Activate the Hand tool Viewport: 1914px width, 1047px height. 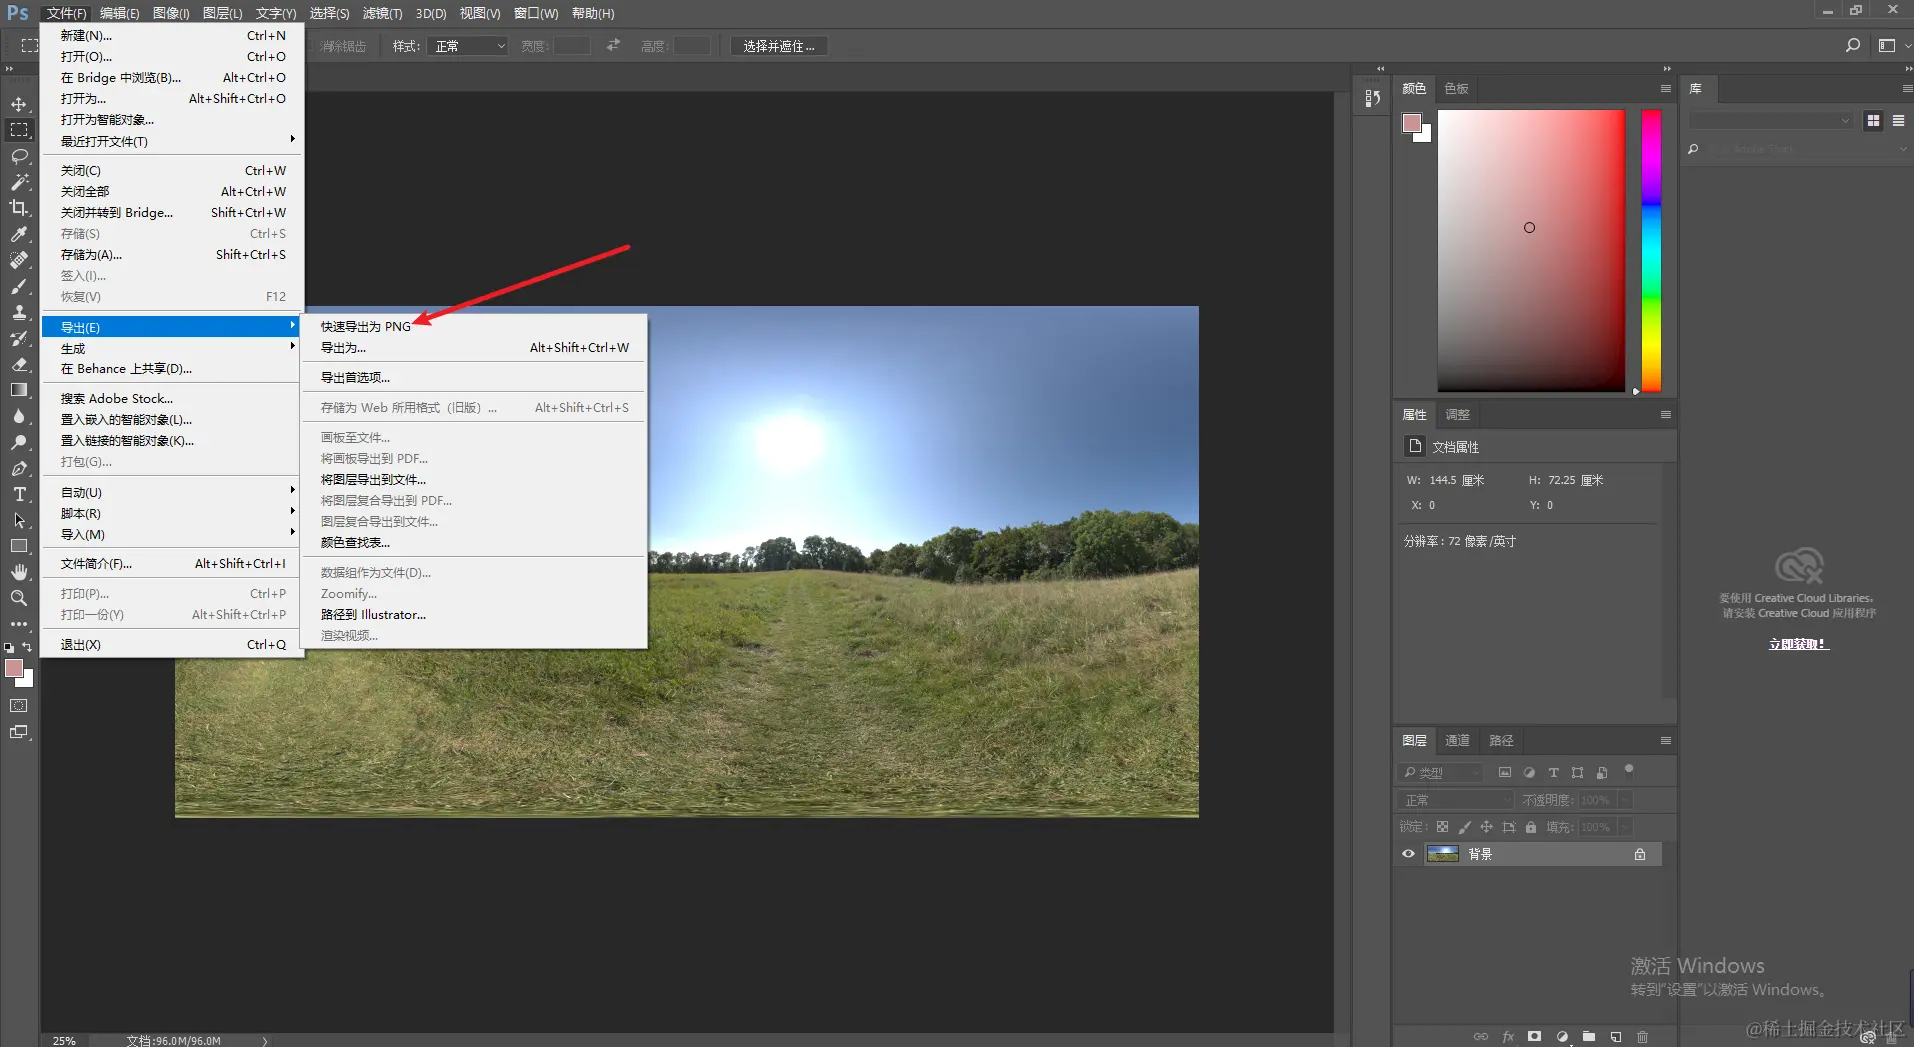pyautogui.click(x=19, y=572)
